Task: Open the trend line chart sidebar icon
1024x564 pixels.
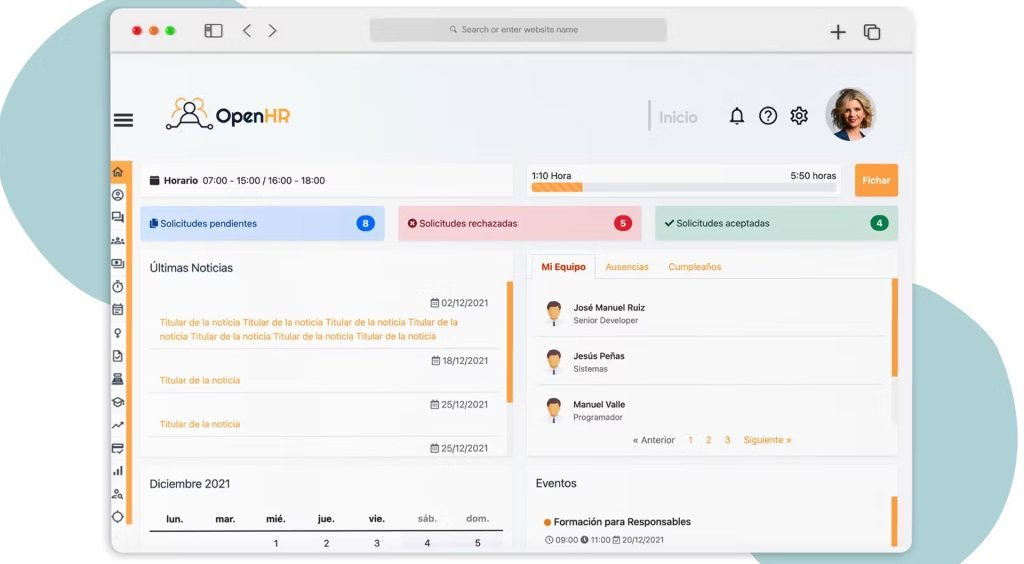Action: pos(118,425)
